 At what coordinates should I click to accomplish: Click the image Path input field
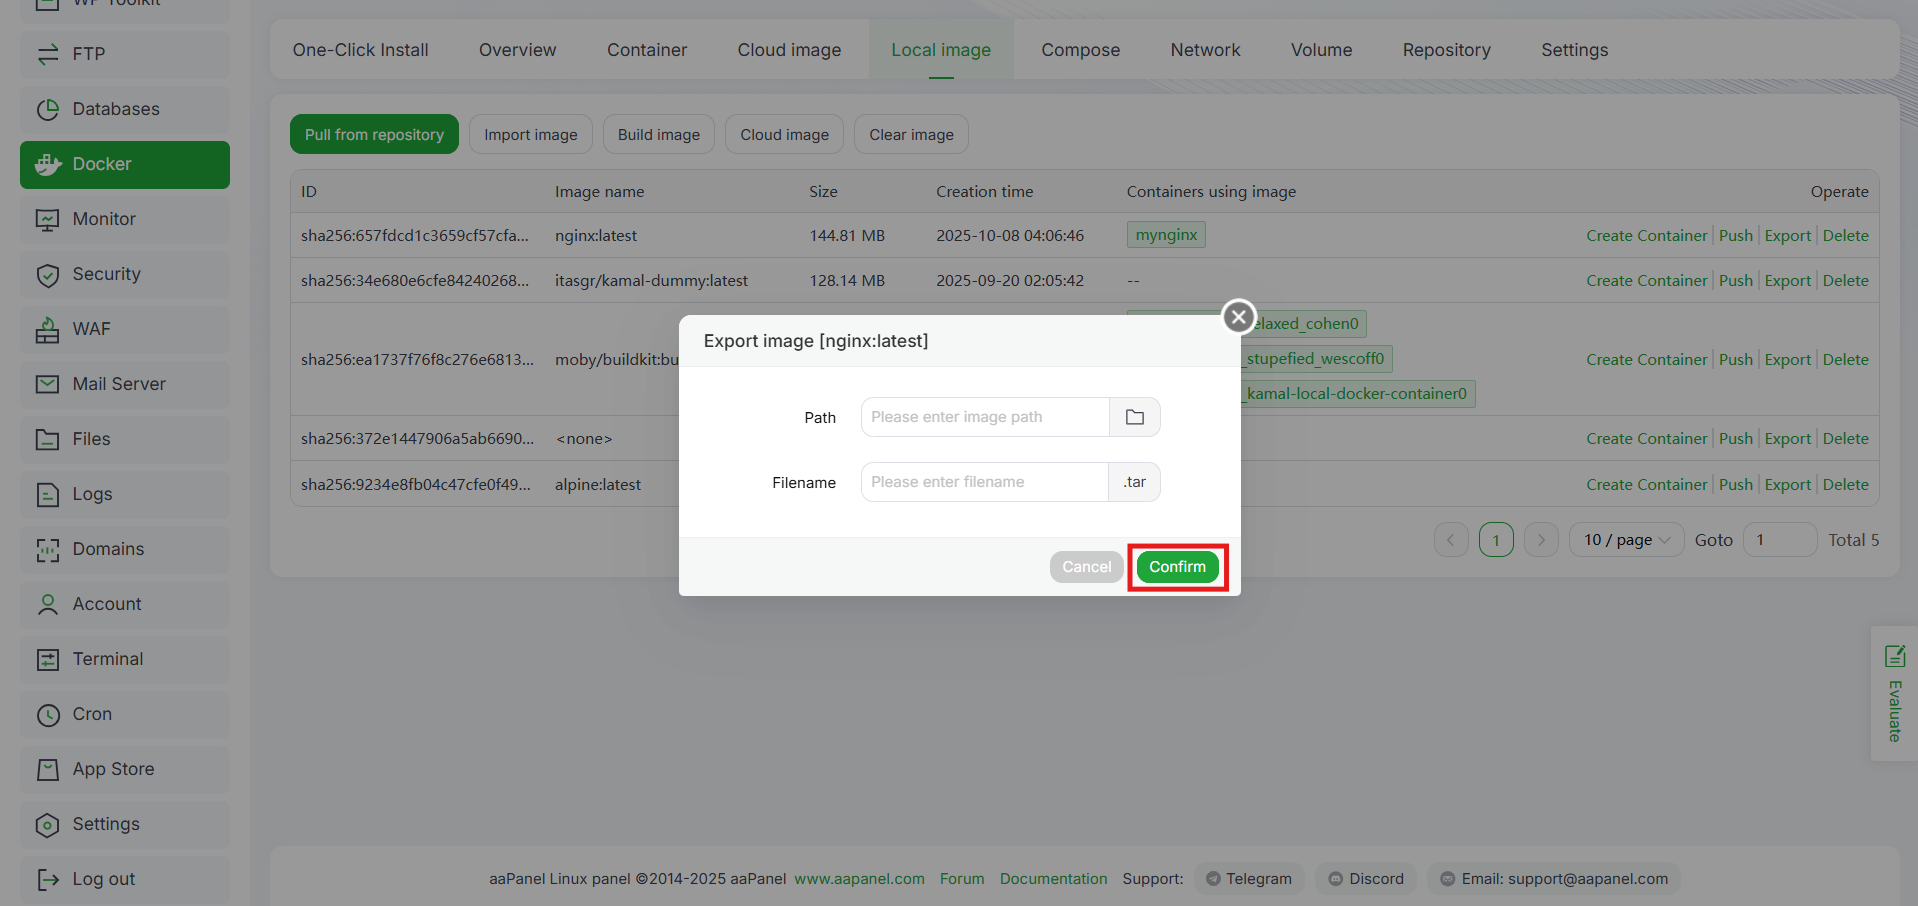click(x=985, y=417)
